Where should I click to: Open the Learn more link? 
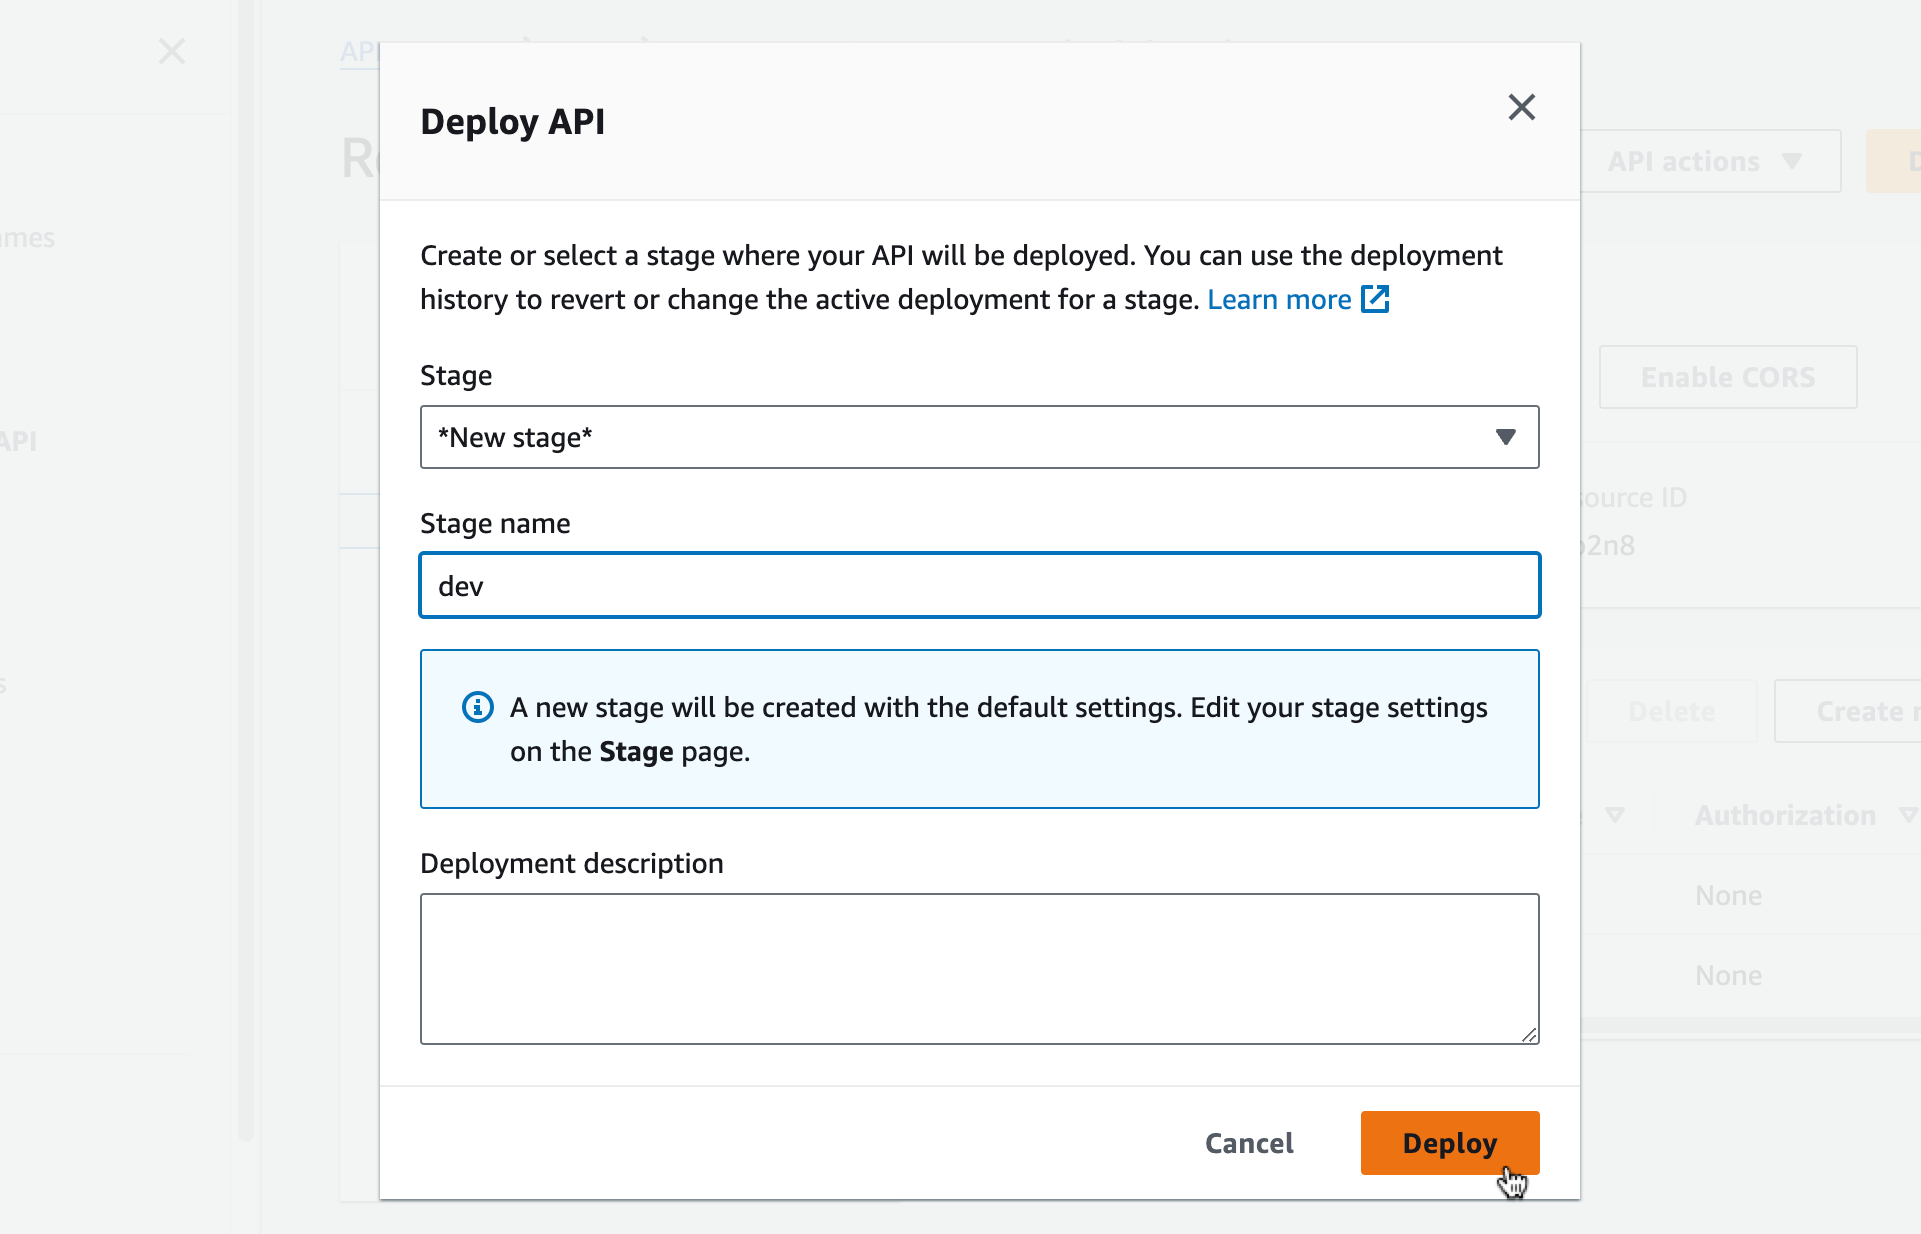pyautogui.click(x=1279, y=299)
